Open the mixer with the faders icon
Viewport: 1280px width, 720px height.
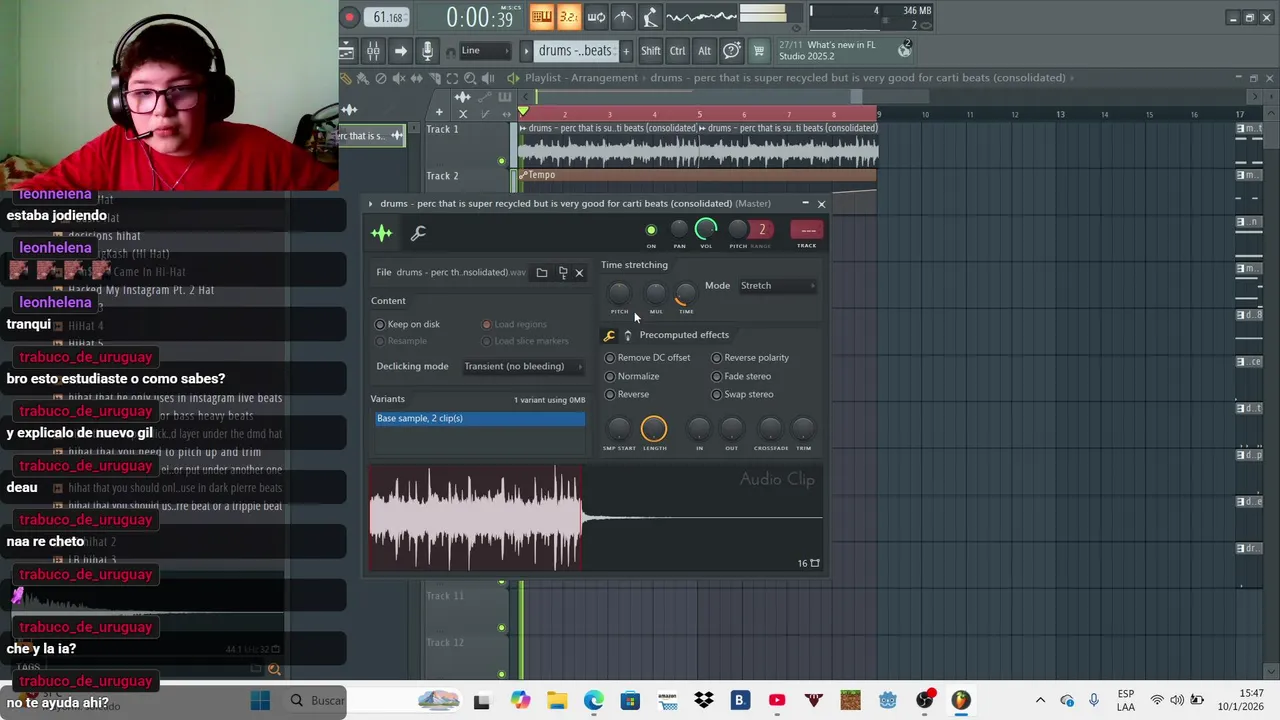372,51
